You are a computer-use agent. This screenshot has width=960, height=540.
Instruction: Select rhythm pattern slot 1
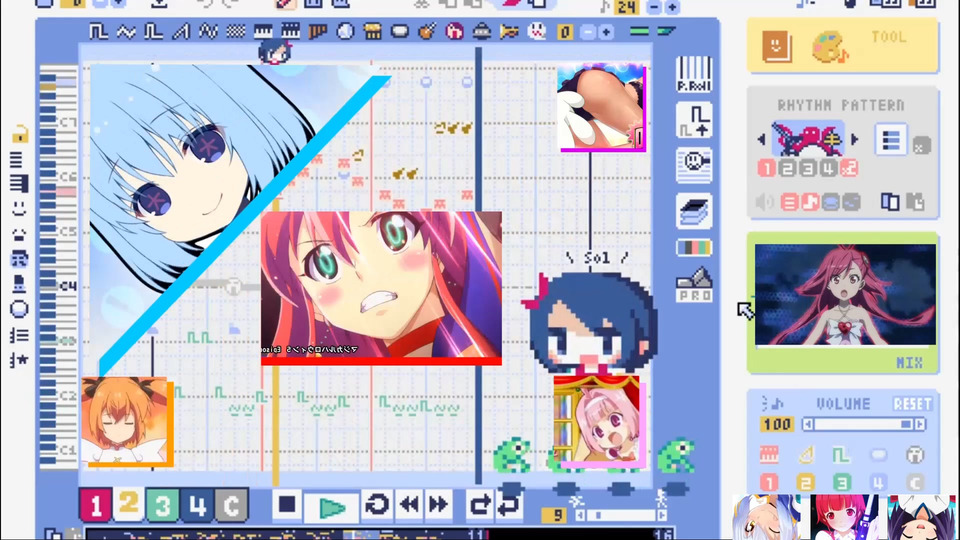point(767,168)
